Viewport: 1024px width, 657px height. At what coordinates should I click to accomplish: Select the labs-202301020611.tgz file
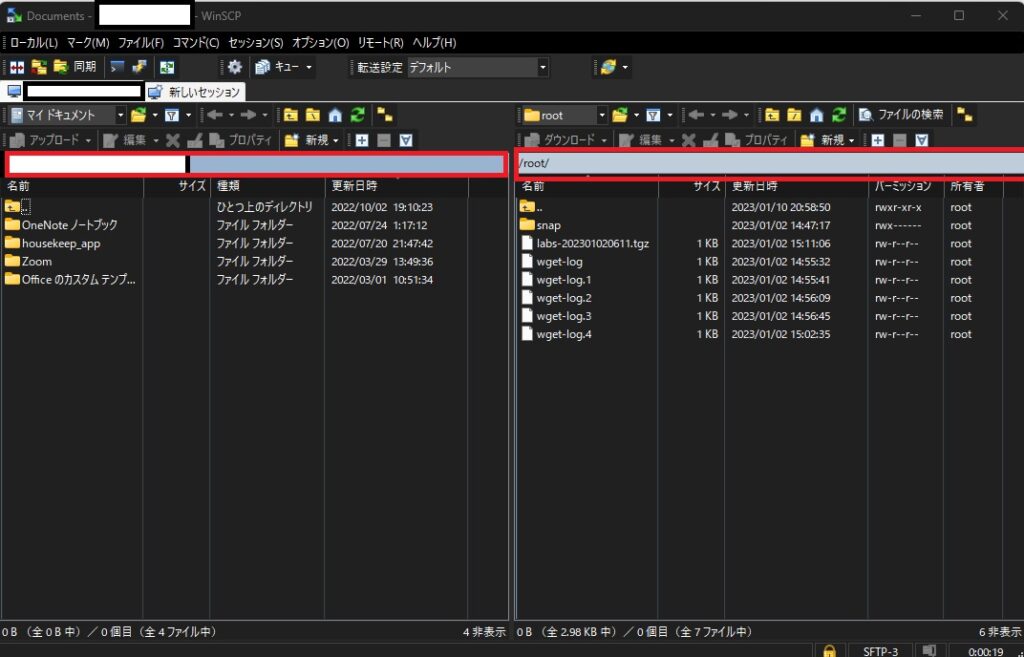click(x=592, y=244)
